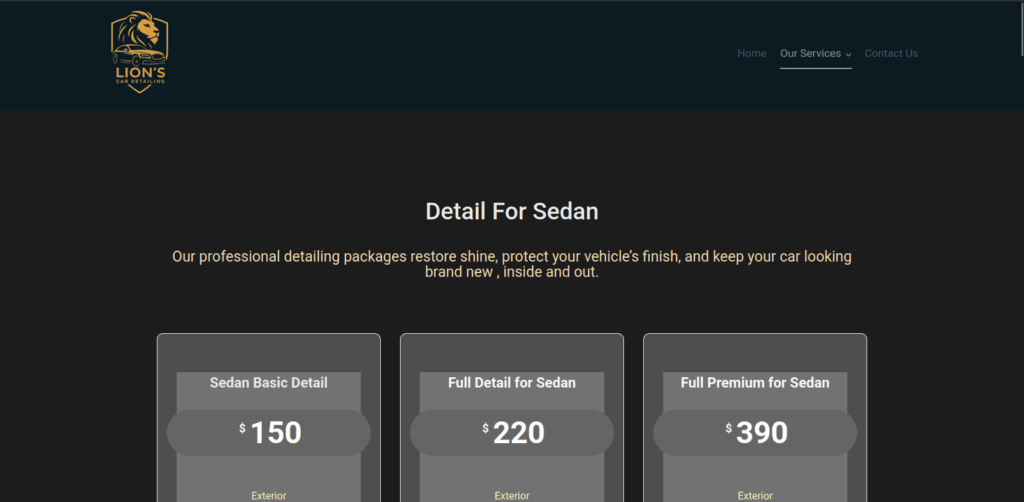Click the dollar sign beside 150
Viewport: 1024px width, 502px height.
242,428
